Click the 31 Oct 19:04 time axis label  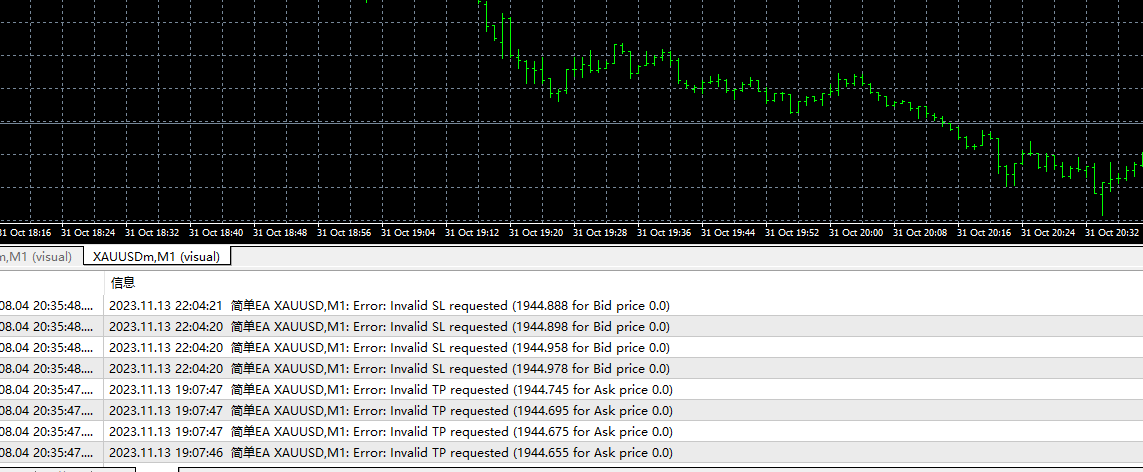(x=407, y=233)
